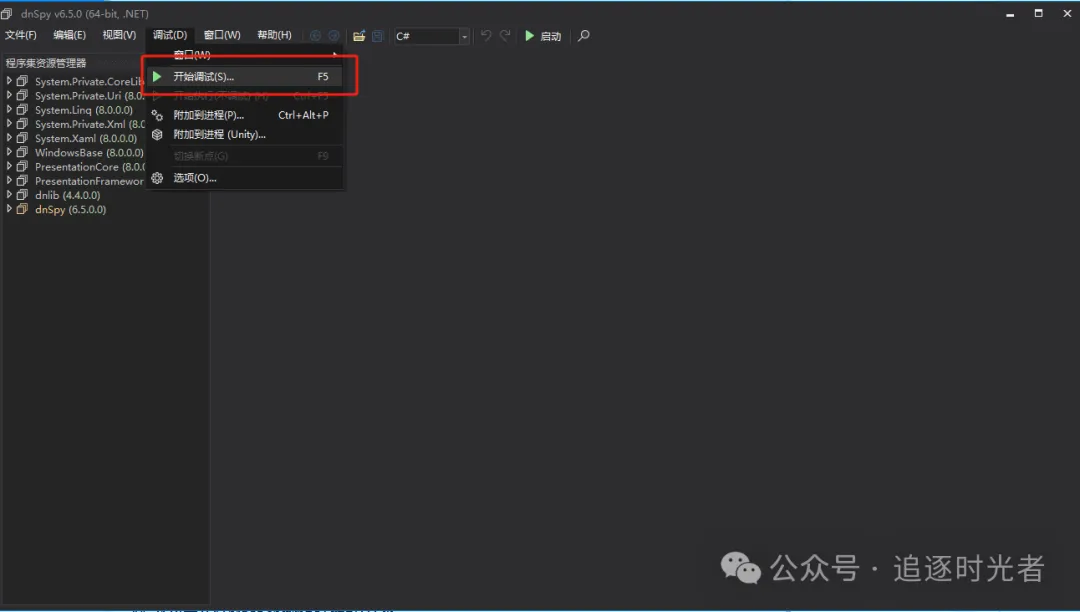Select the PresentationCore assembly name
1080x612 pixels.
pos(90,167)
